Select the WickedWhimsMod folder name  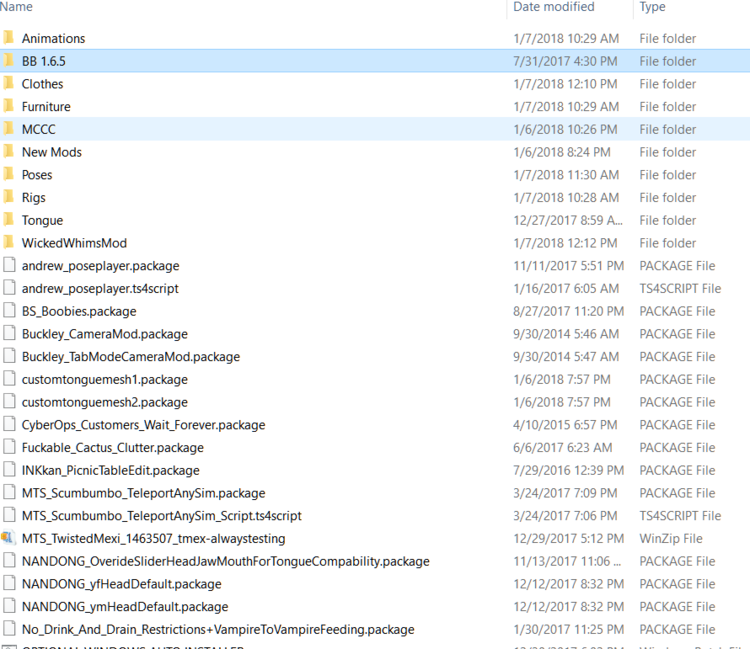click(x=74, y=243)
